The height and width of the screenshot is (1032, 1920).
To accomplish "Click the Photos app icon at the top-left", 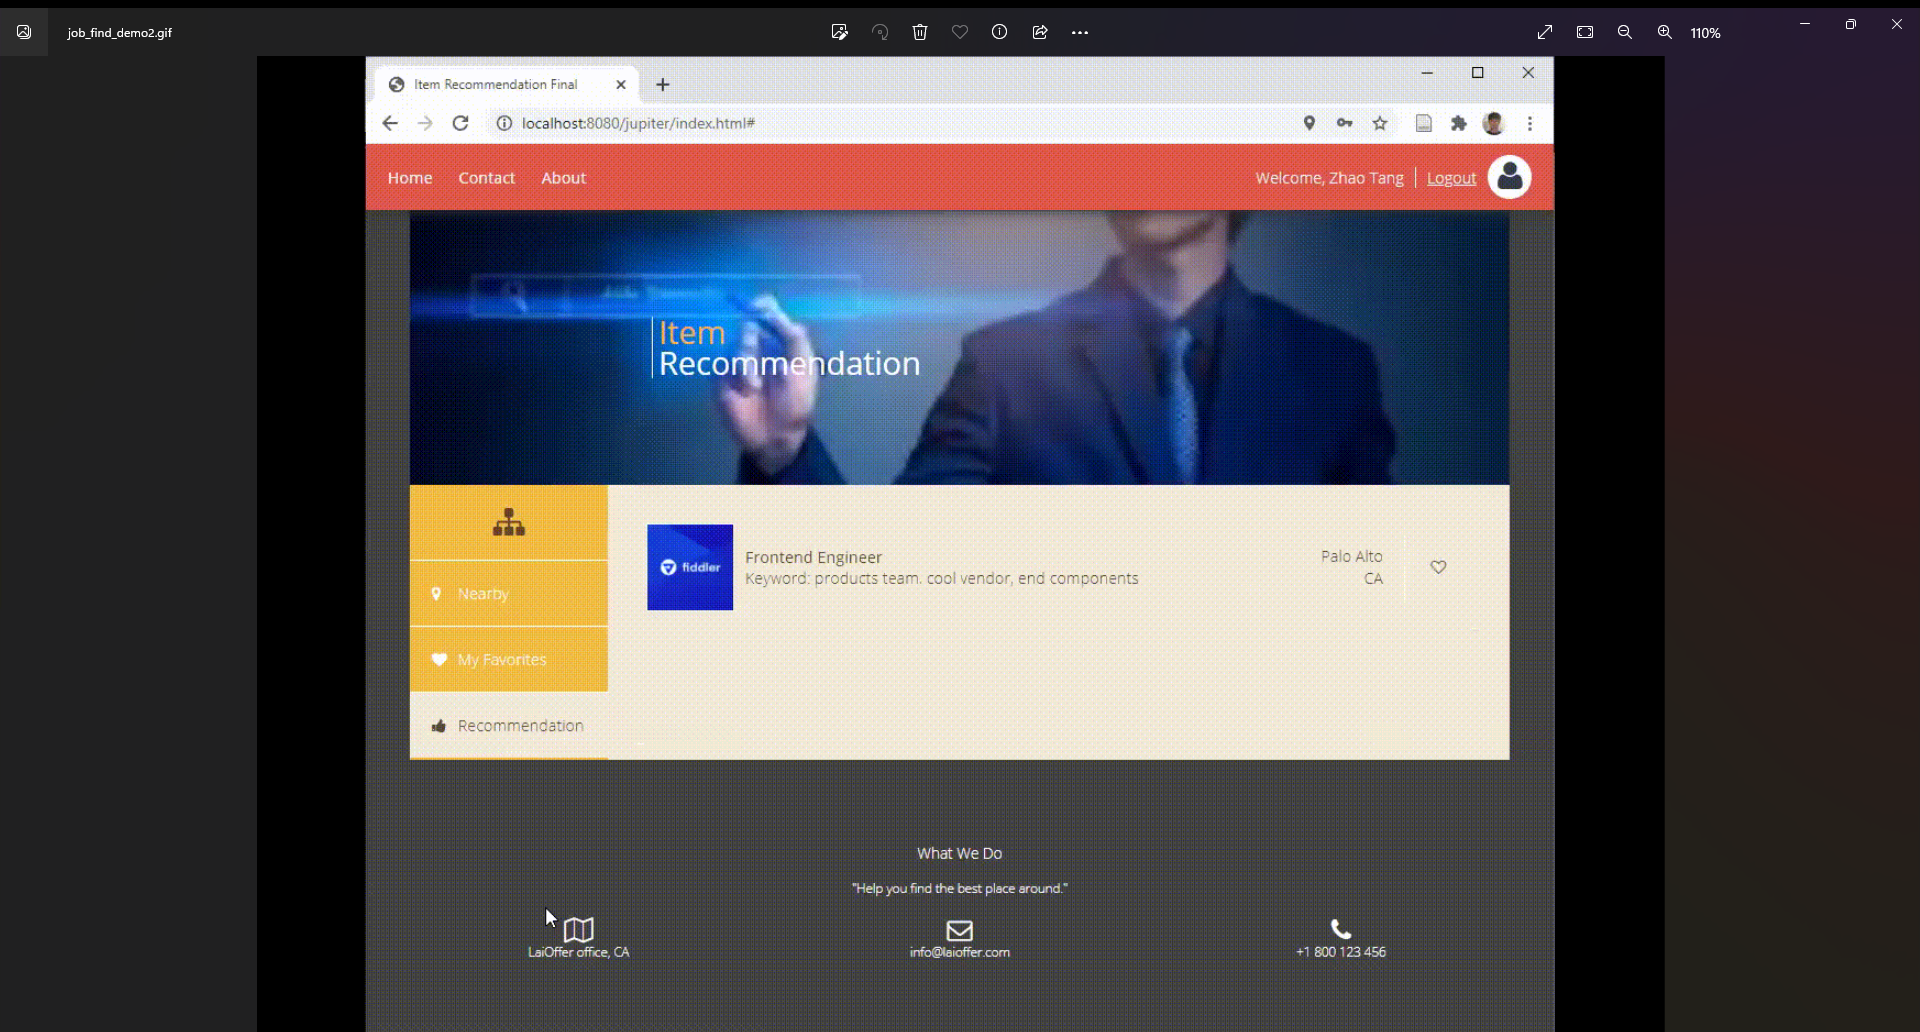I will click(24, 32).
